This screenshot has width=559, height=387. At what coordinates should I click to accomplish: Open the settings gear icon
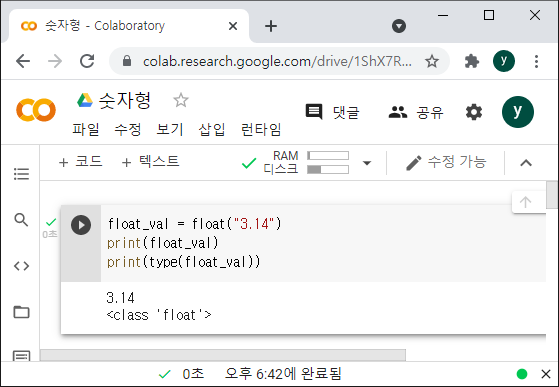[474, 112]
